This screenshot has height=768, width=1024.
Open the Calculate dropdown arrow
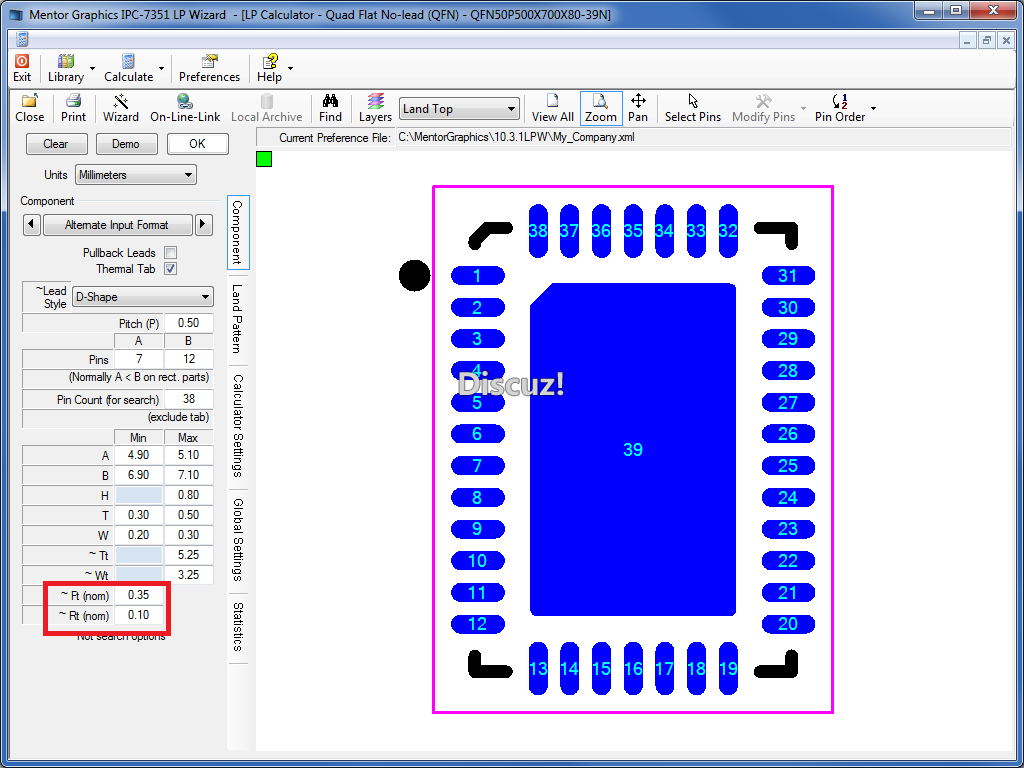coord(162,68)
